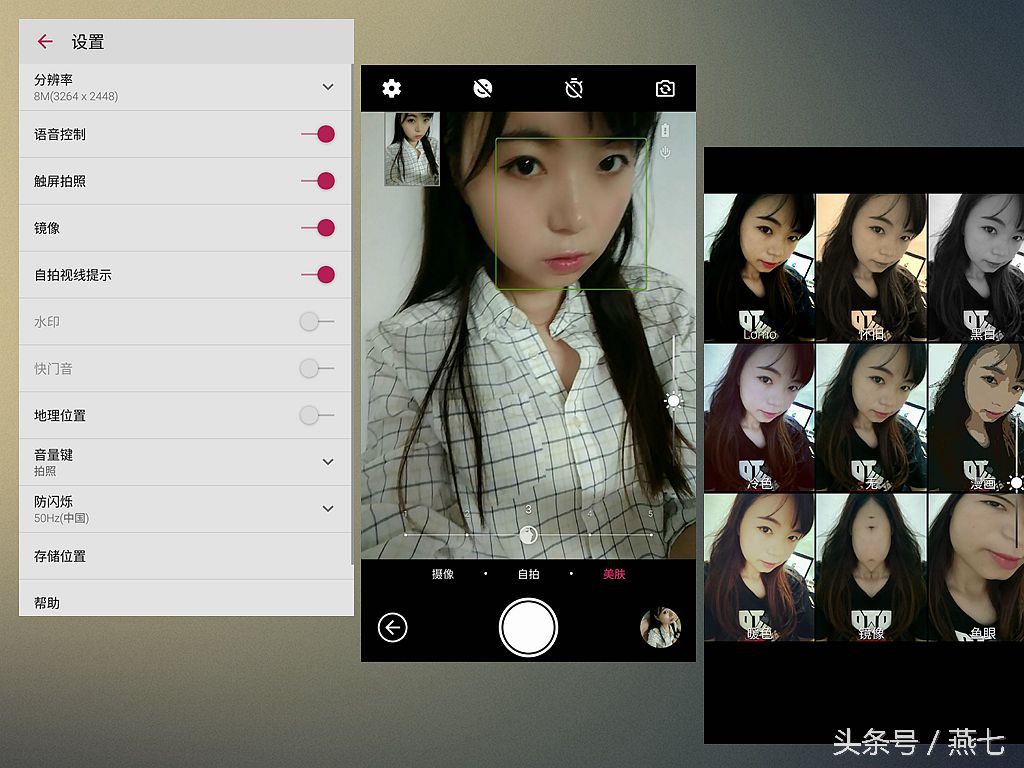Viewport: 1024px width, 768px height.
Task: Toggle the 快门音 switch
Action: click(317, 368)
